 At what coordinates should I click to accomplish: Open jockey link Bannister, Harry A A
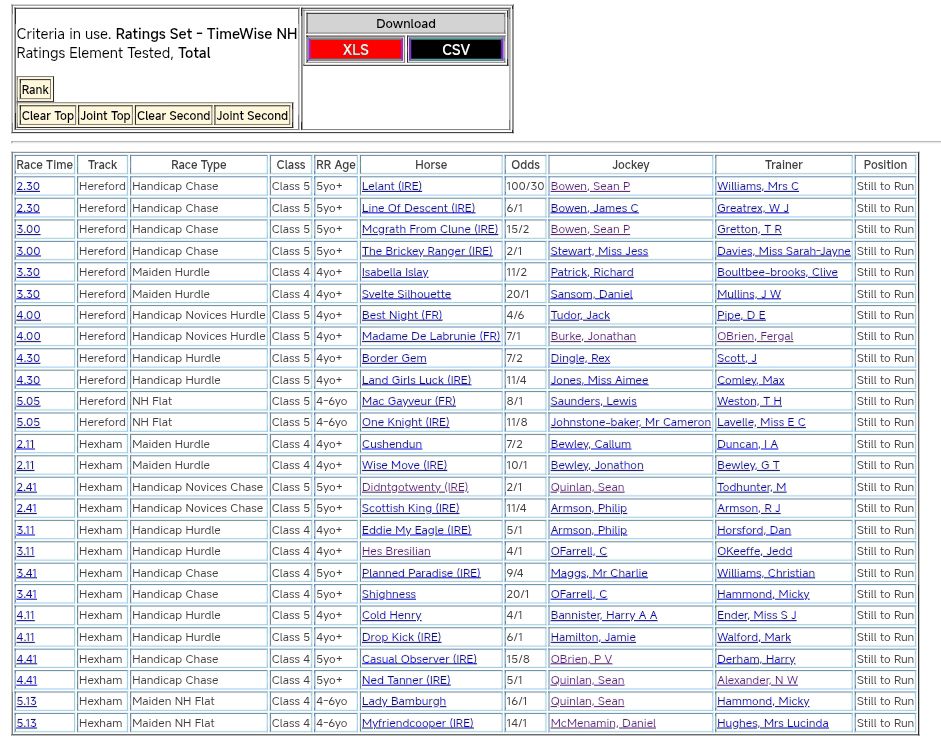[603, 616]
